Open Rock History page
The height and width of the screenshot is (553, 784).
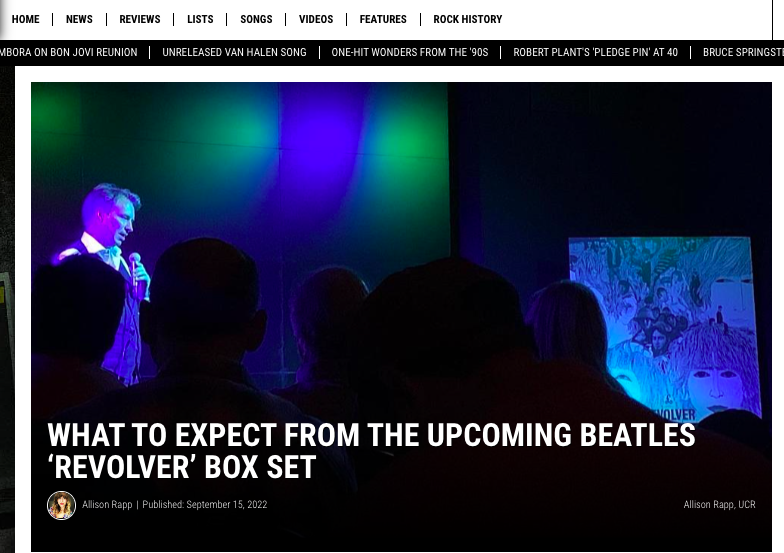click(x=468, y=19)
